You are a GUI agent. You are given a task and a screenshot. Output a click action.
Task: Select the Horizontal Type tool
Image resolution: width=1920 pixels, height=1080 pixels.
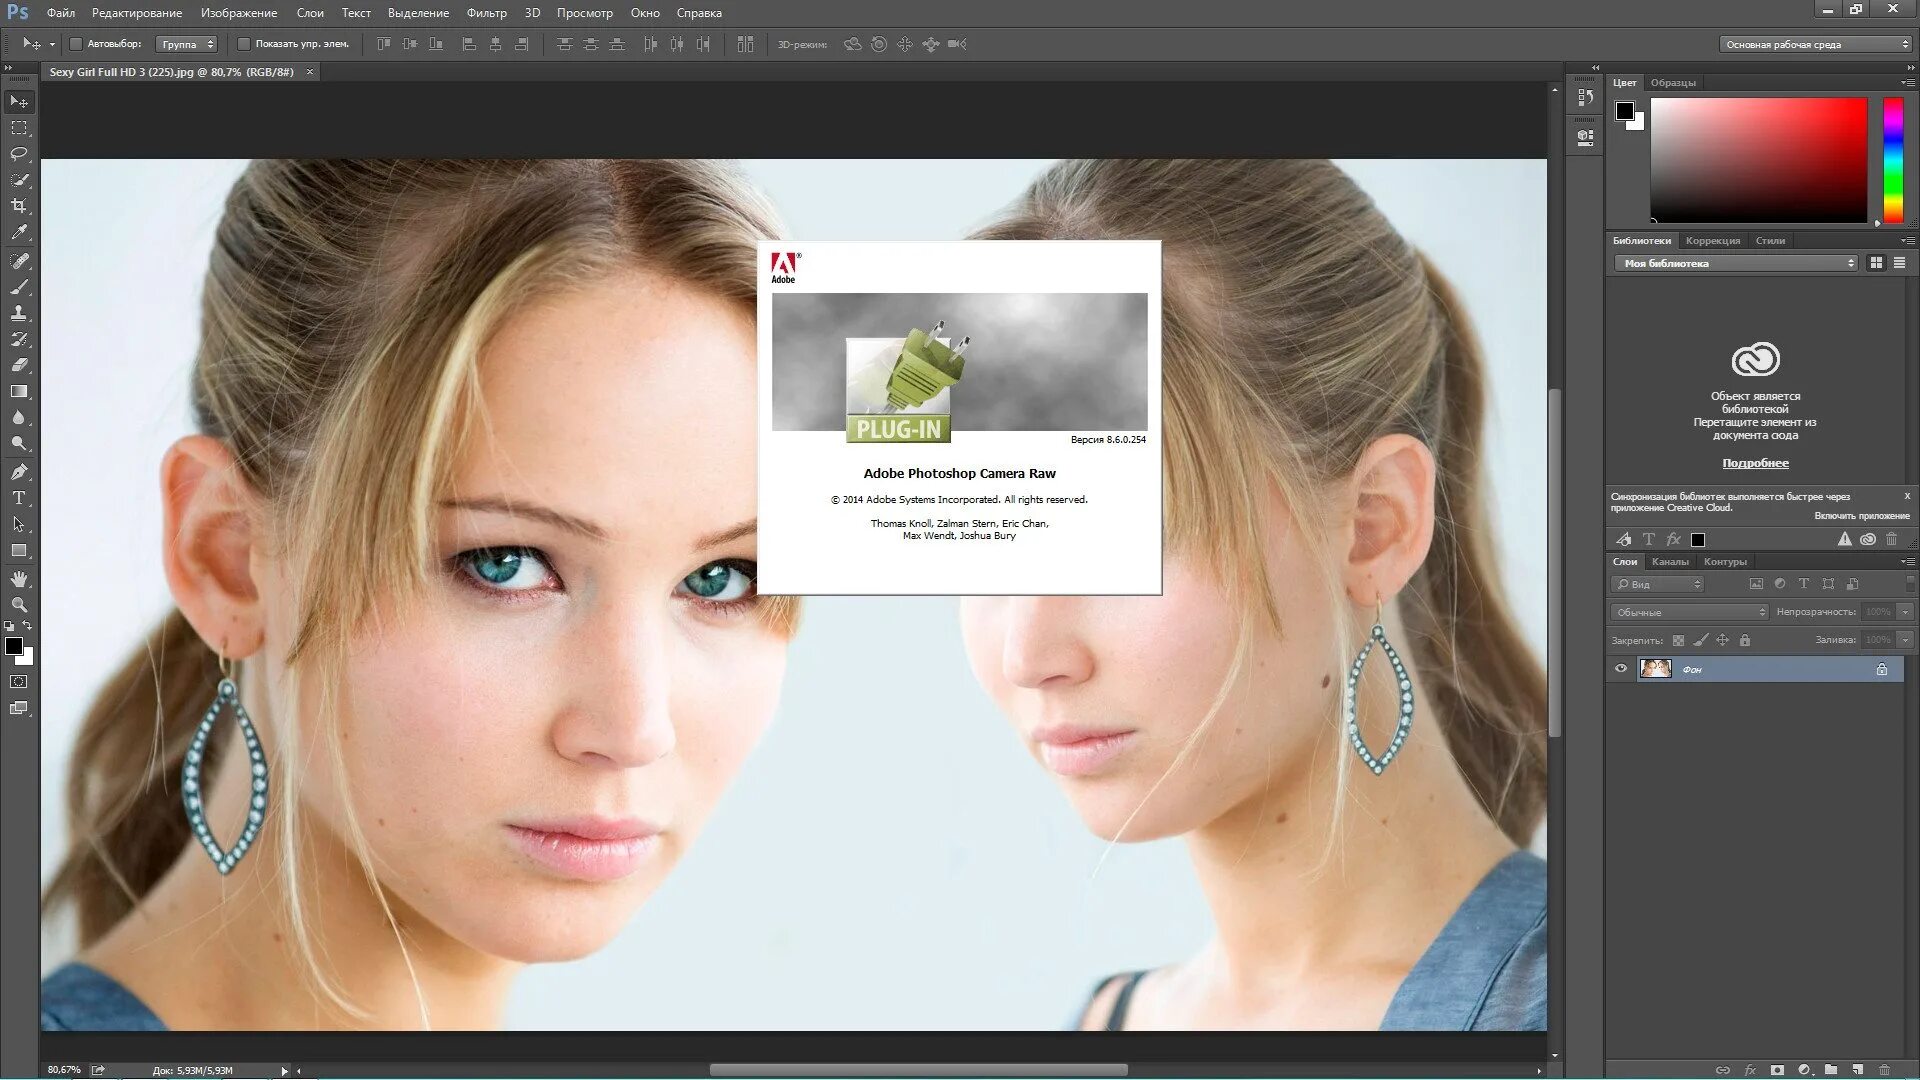tap(19, 498)
